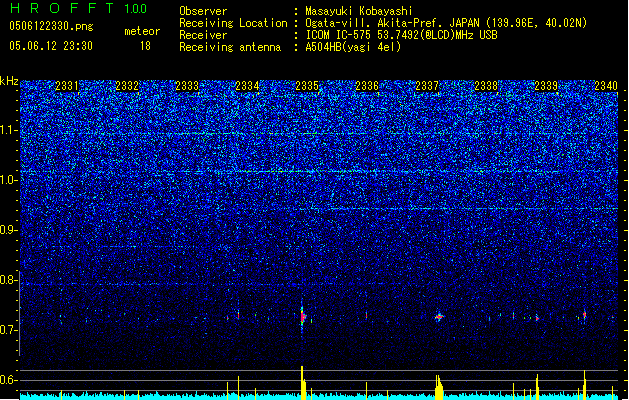Image resolution: width=629 pixels, height=400 pixels.
Task: Click the tallest yellow power spike at 2335
Action: pos(302,382)
